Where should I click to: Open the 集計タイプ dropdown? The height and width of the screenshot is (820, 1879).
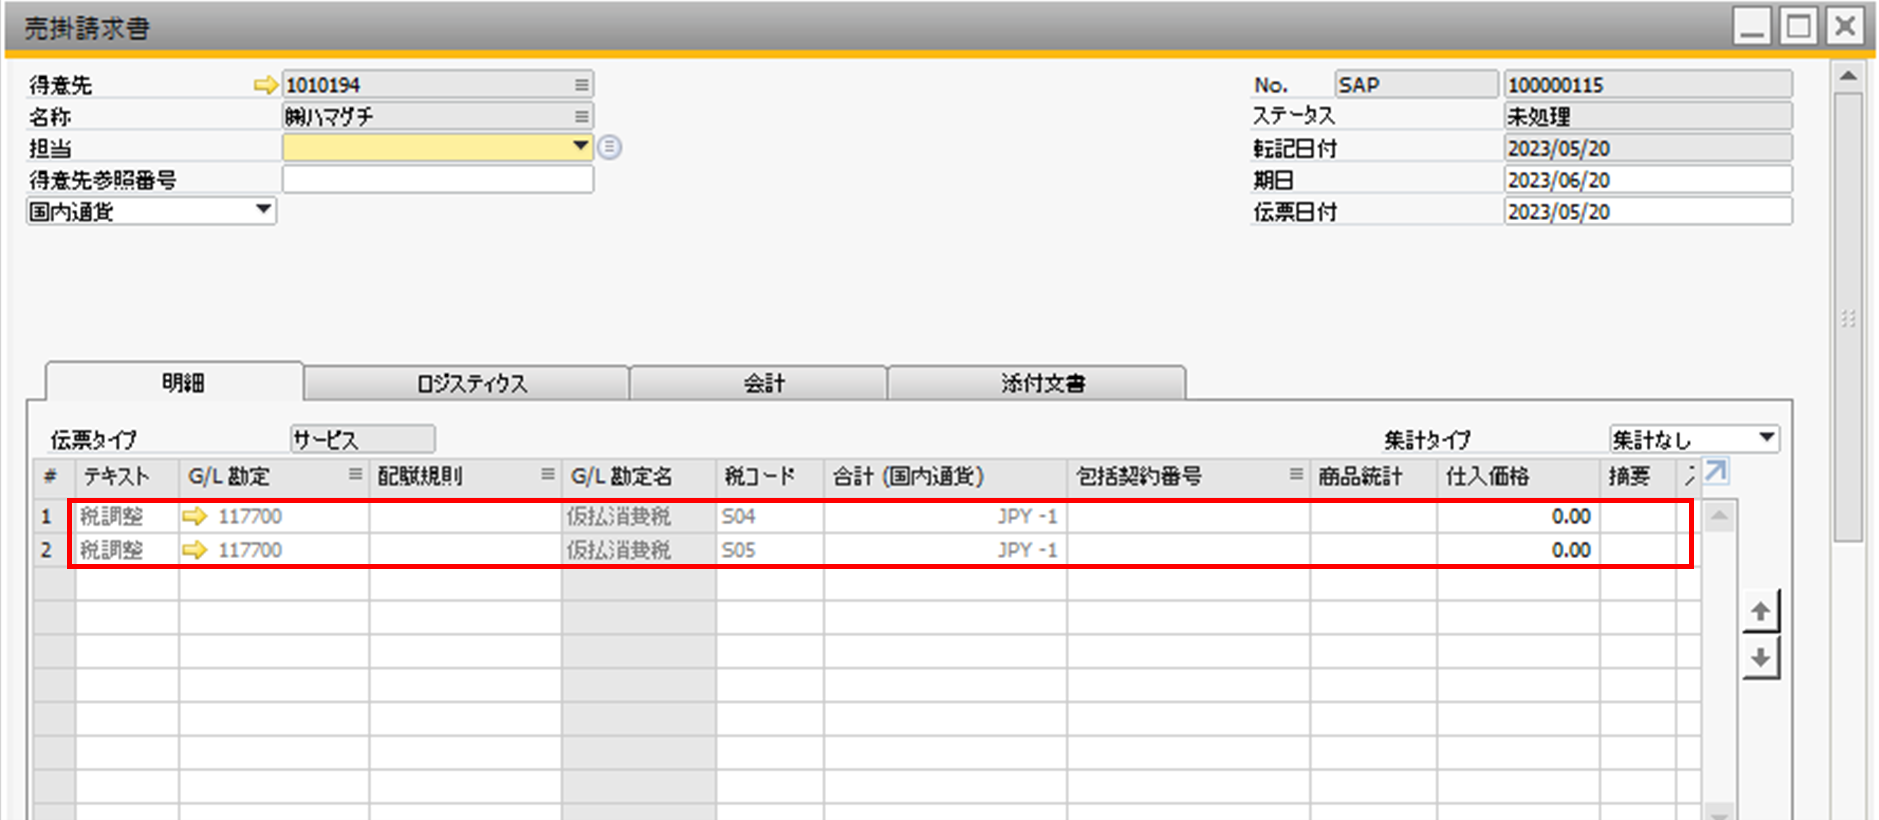coord(1766,438)
